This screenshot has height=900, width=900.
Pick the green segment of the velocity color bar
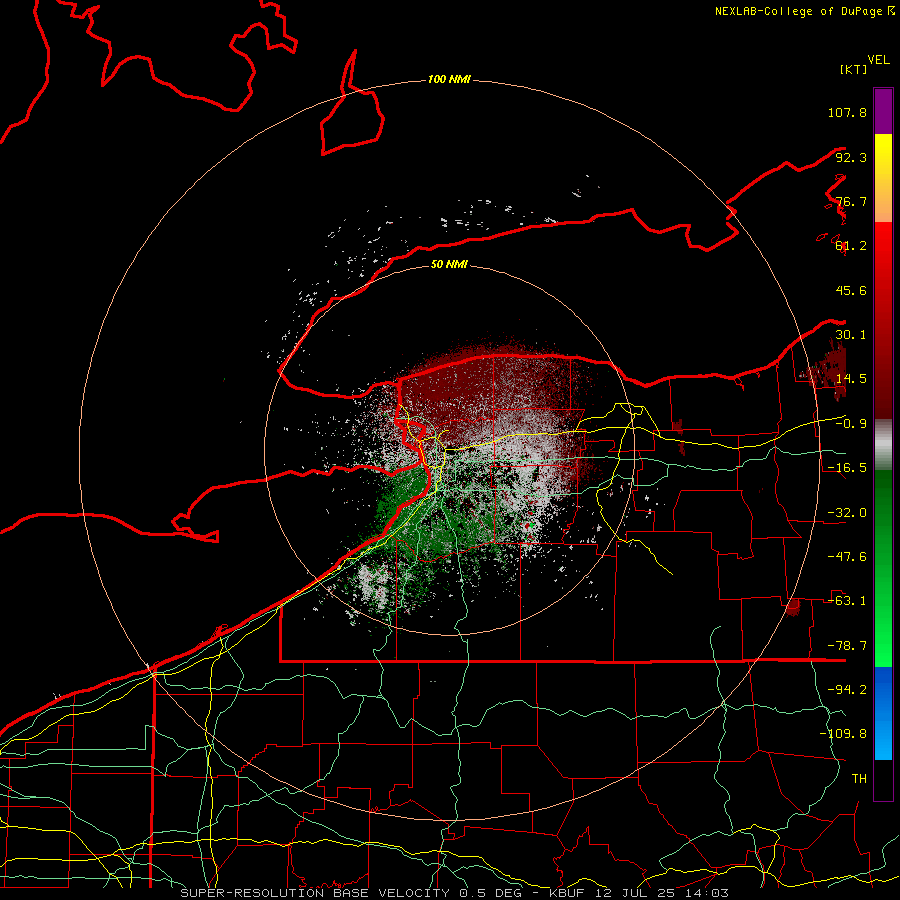[x=883, y=568]
